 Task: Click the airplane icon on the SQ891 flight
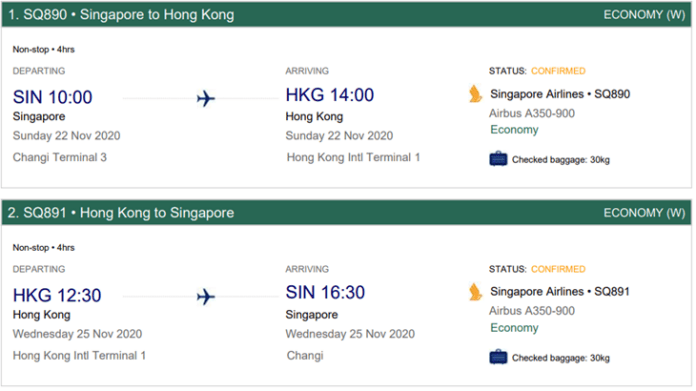tap(206, 296)
